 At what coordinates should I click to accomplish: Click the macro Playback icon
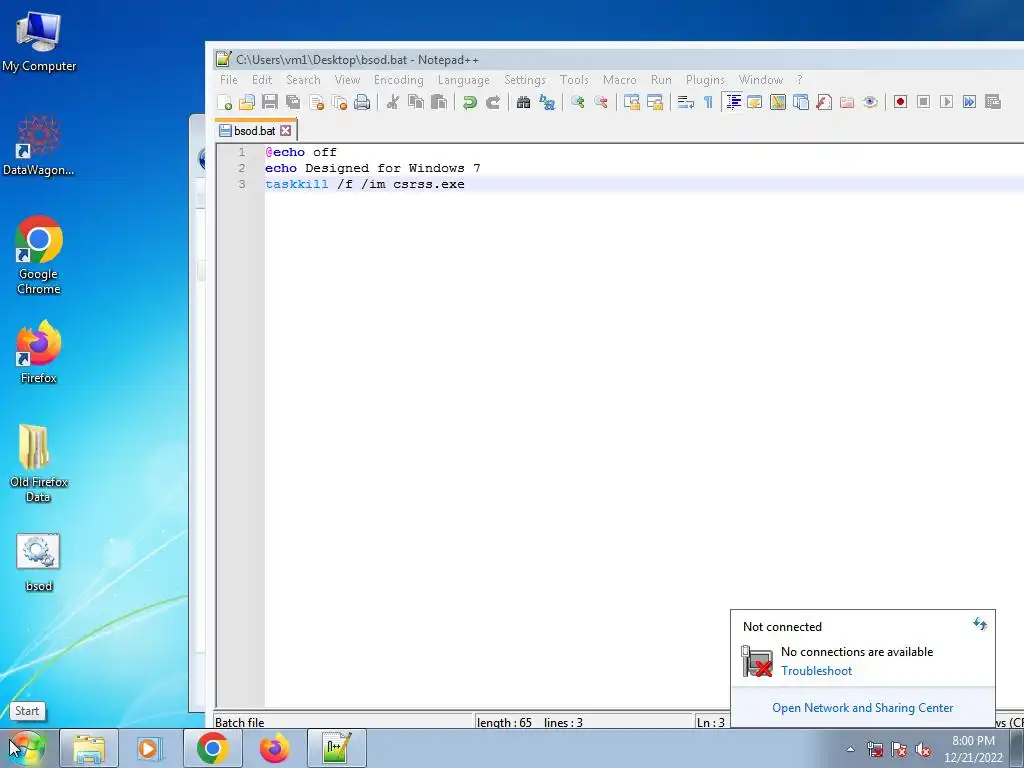946,102
